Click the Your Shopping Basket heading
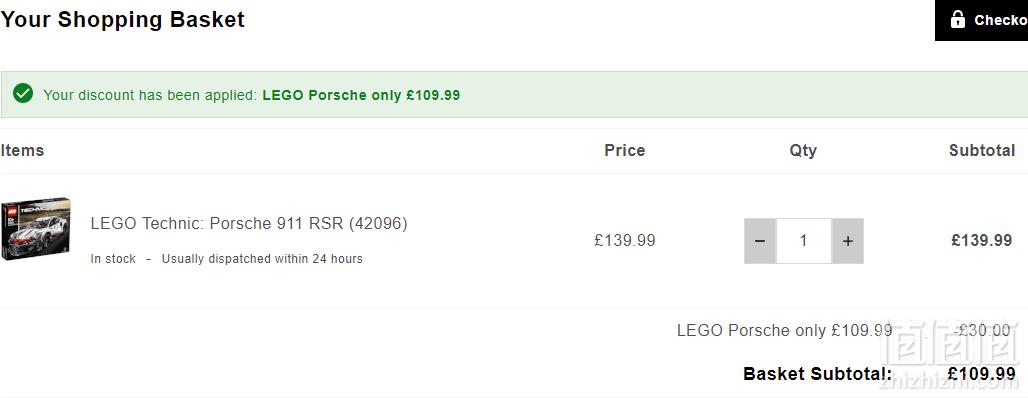 (123, 19)
